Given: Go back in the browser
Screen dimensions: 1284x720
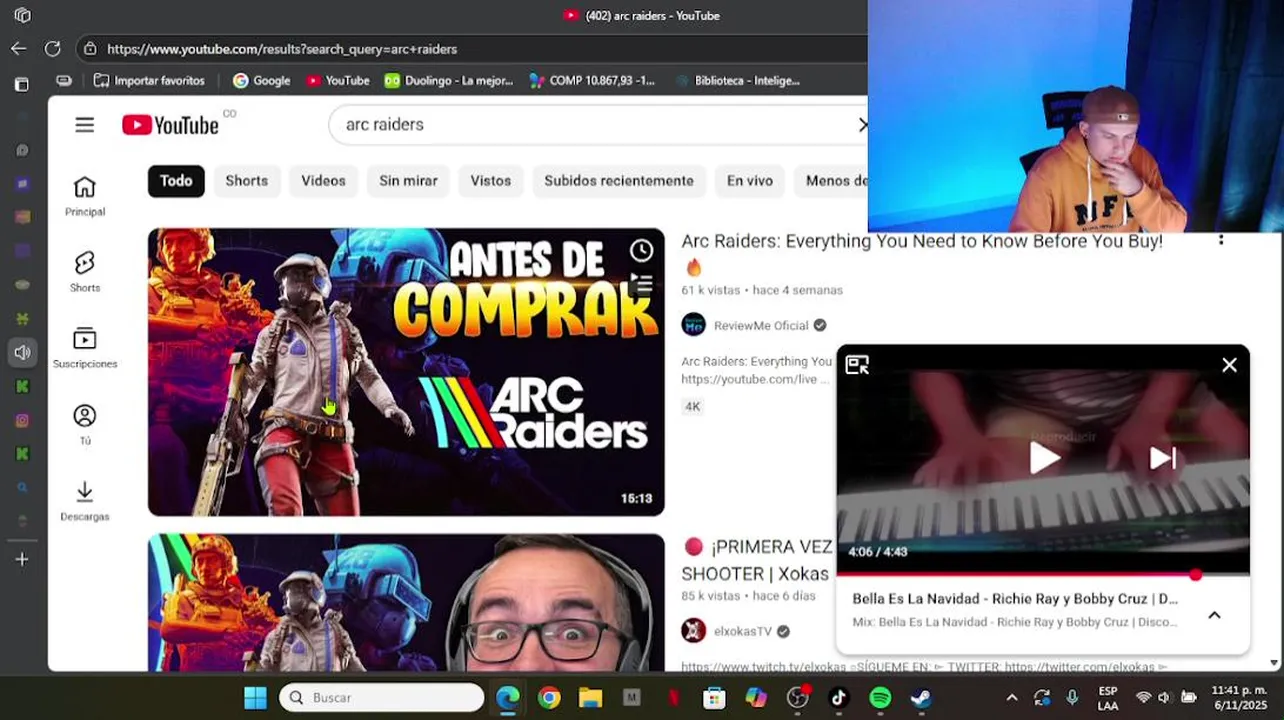Looking at the screenshot, I should click(19, 48).
